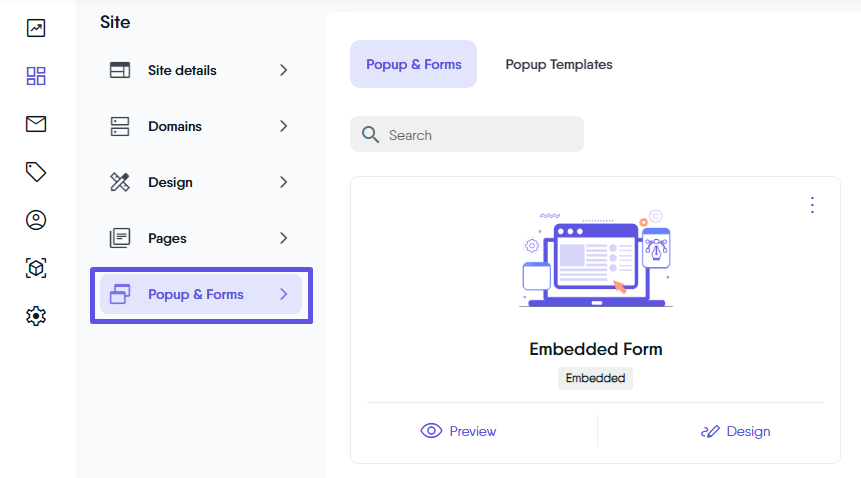Select Popup & Forms in site menu
The height and width of the screenshot is (478, 861).
[x=196, y=294]
